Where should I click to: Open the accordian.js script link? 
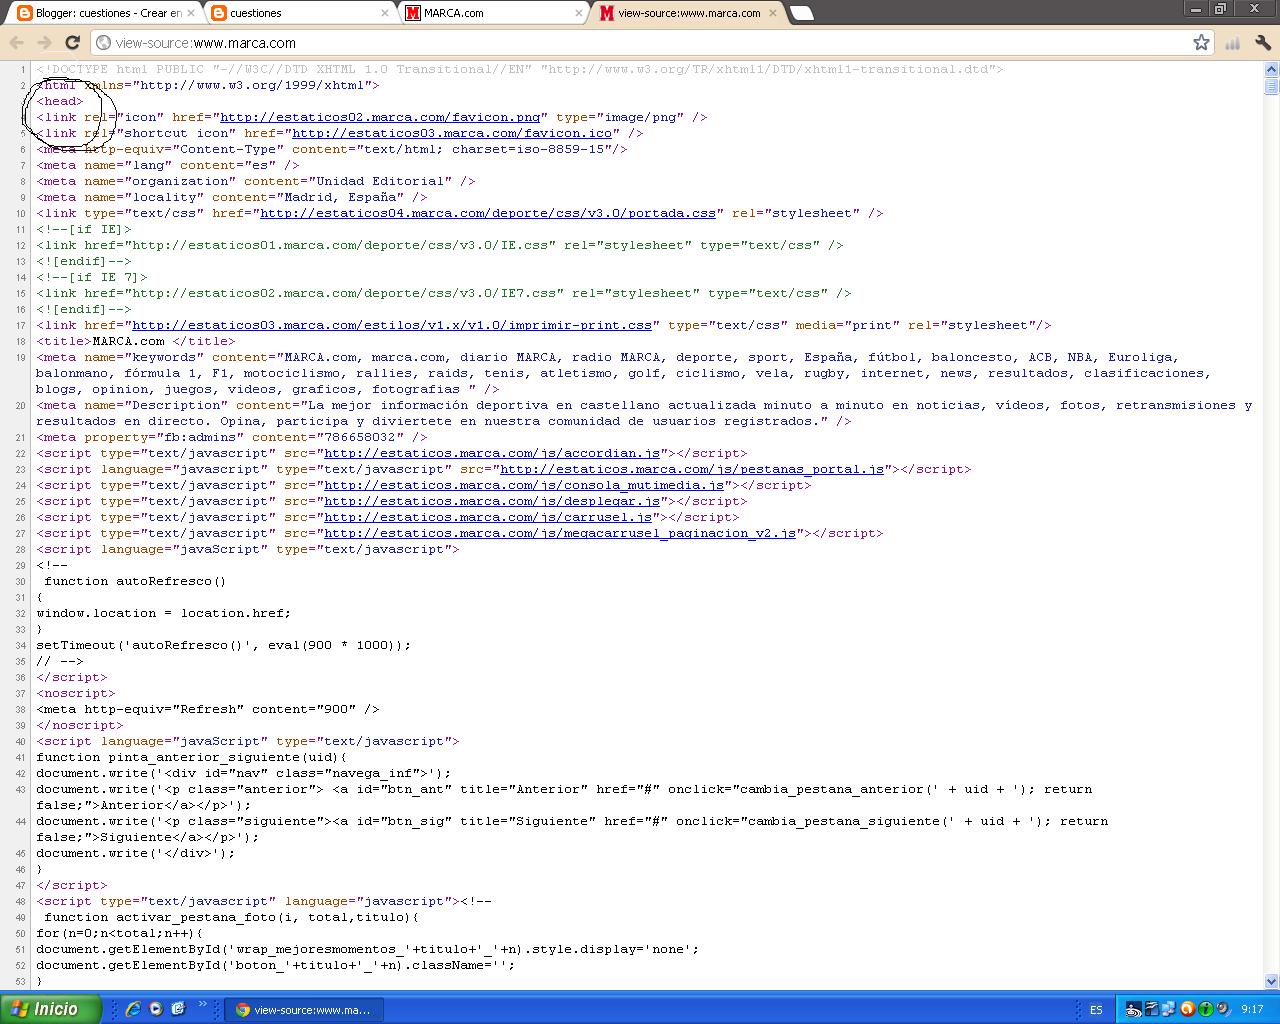click(492, 453)
